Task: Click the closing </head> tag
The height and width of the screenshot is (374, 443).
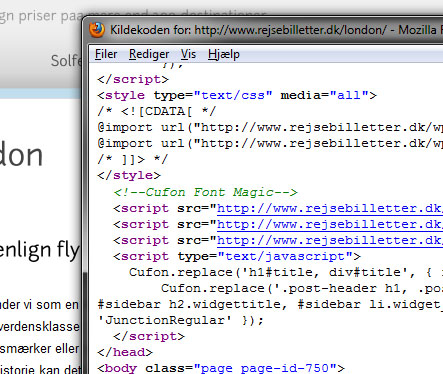Action: [125, 353]
